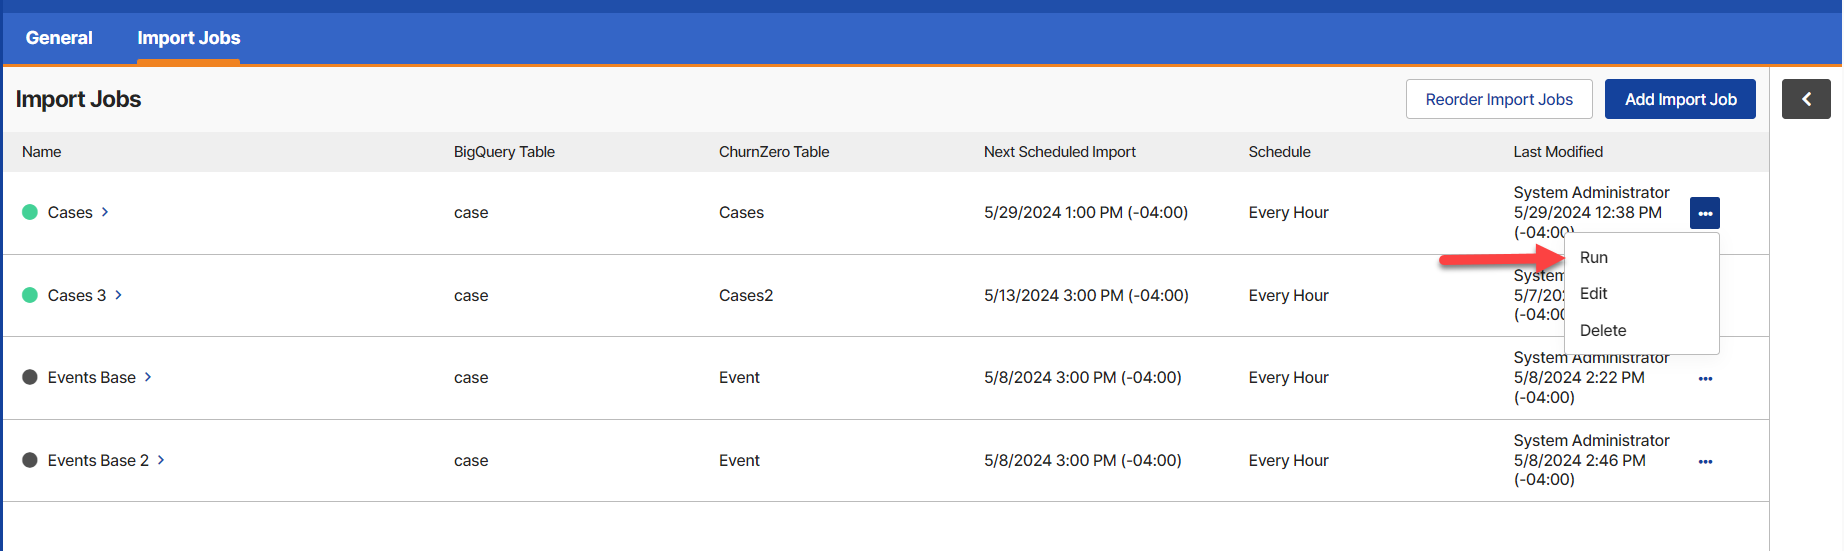Open the Cases row more-options button
Screen dimensions: 1844x551
pyautogui.click(x=1705, y=213)
